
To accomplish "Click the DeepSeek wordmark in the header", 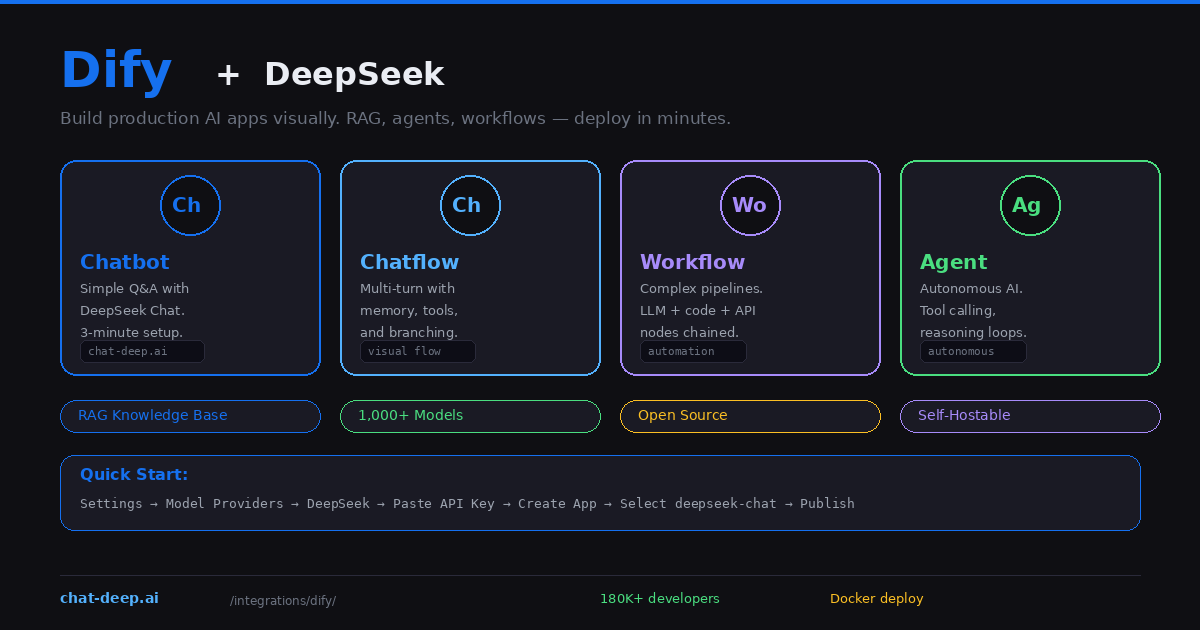I will pyautogui.click(x=354, y=73).
